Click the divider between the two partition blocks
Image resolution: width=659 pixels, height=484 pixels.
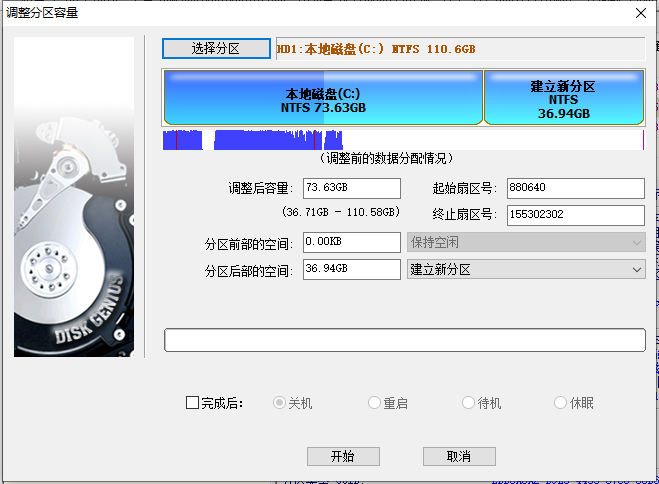pos(484,98)
